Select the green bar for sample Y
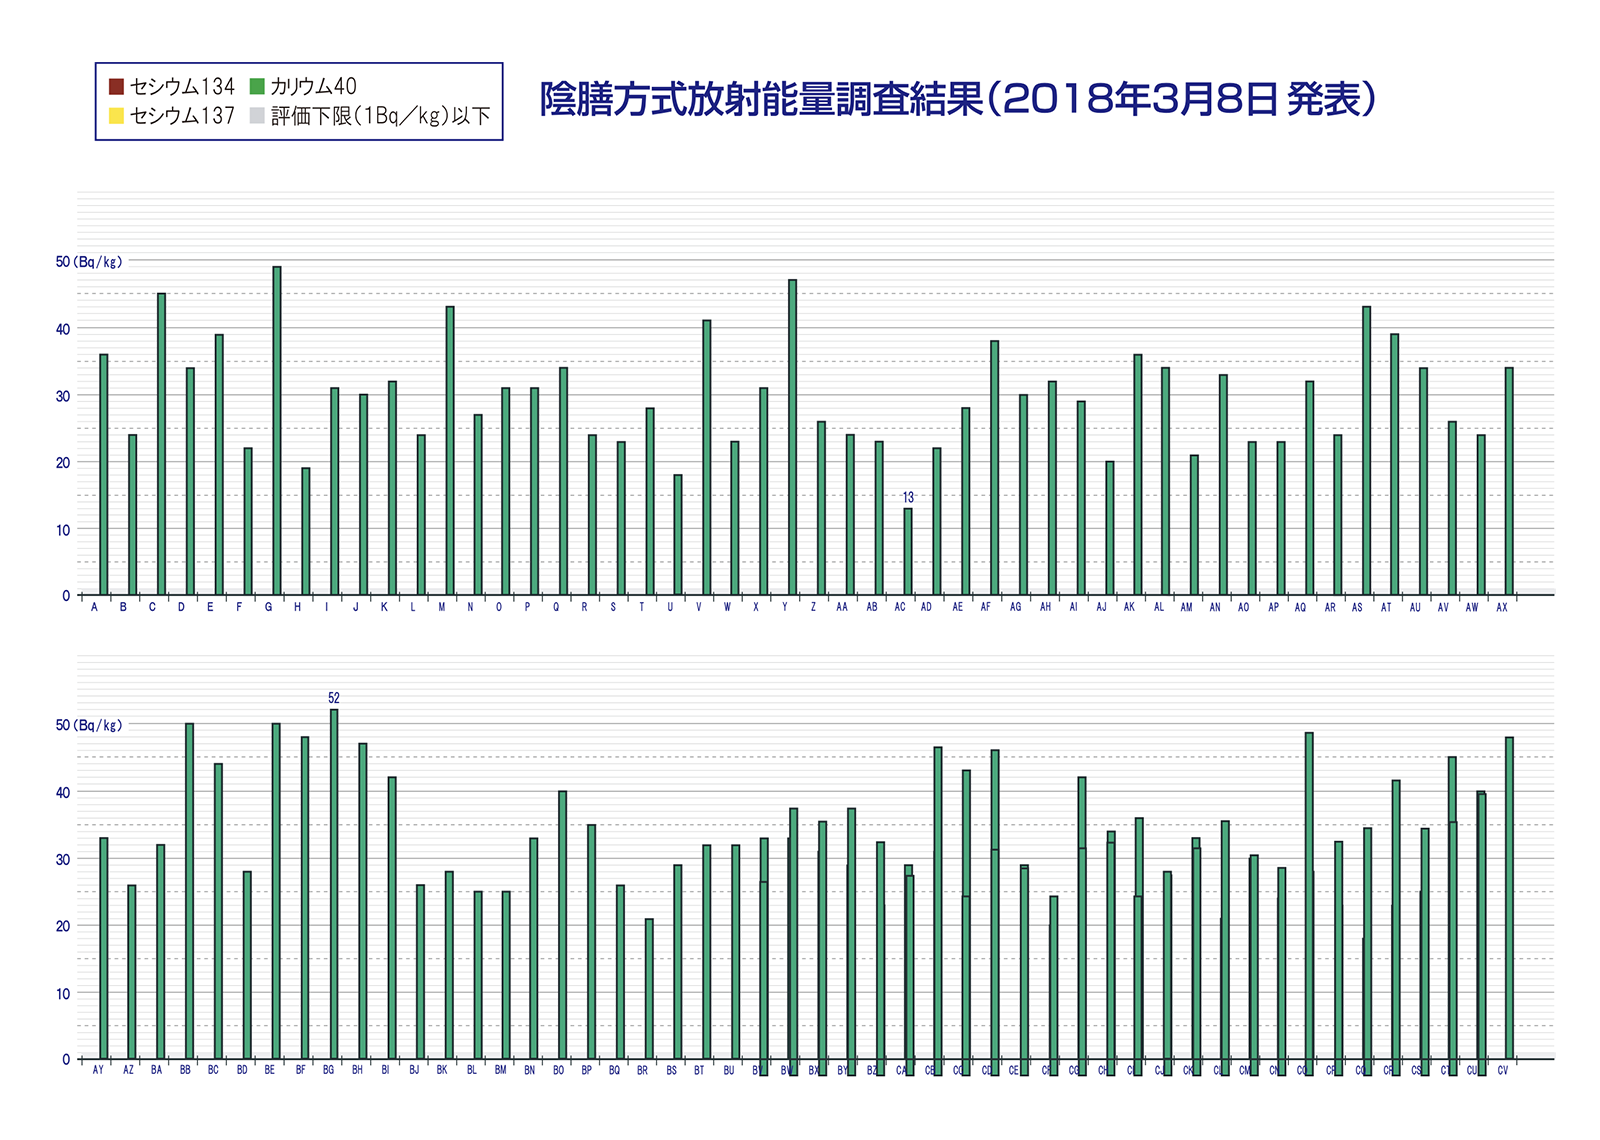1600x1140 pixels. 793,438
